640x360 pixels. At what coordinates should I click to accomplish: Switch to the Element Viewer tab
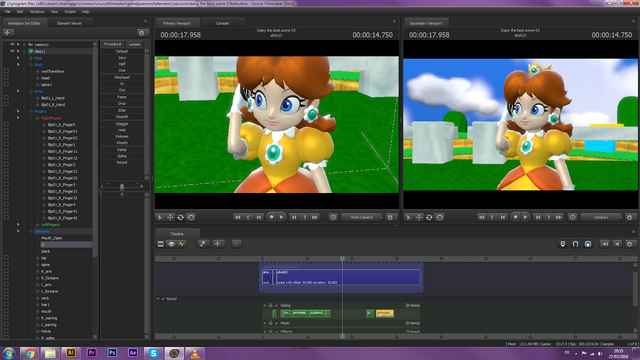[x=69, y=23]
